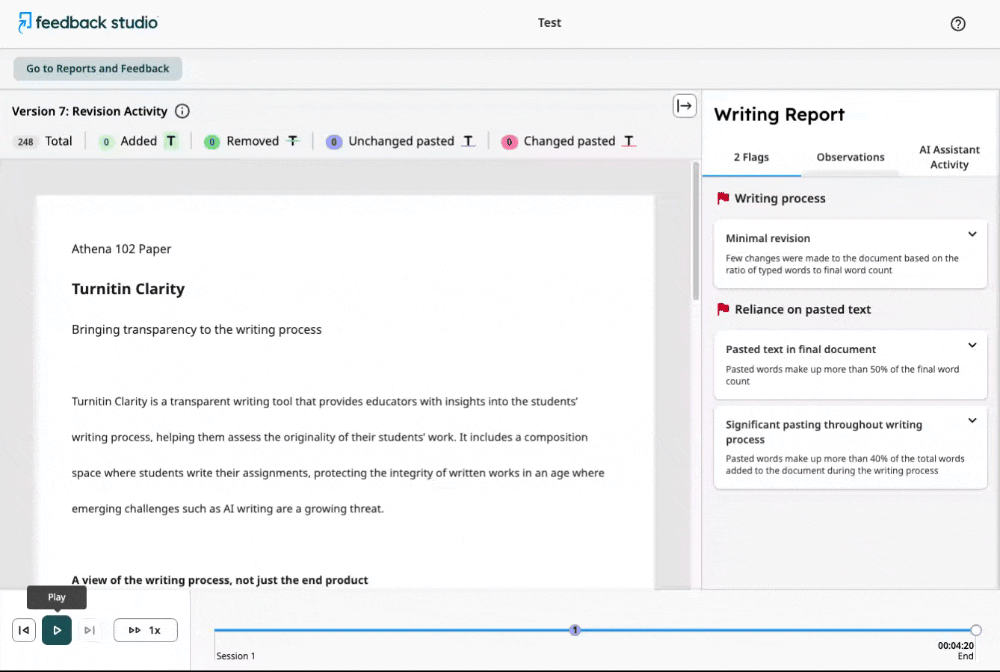Image resolution: width=1000 pixels, height=672 pixels.
Task: Open the help question mark icon
Action: click(957, 24)
